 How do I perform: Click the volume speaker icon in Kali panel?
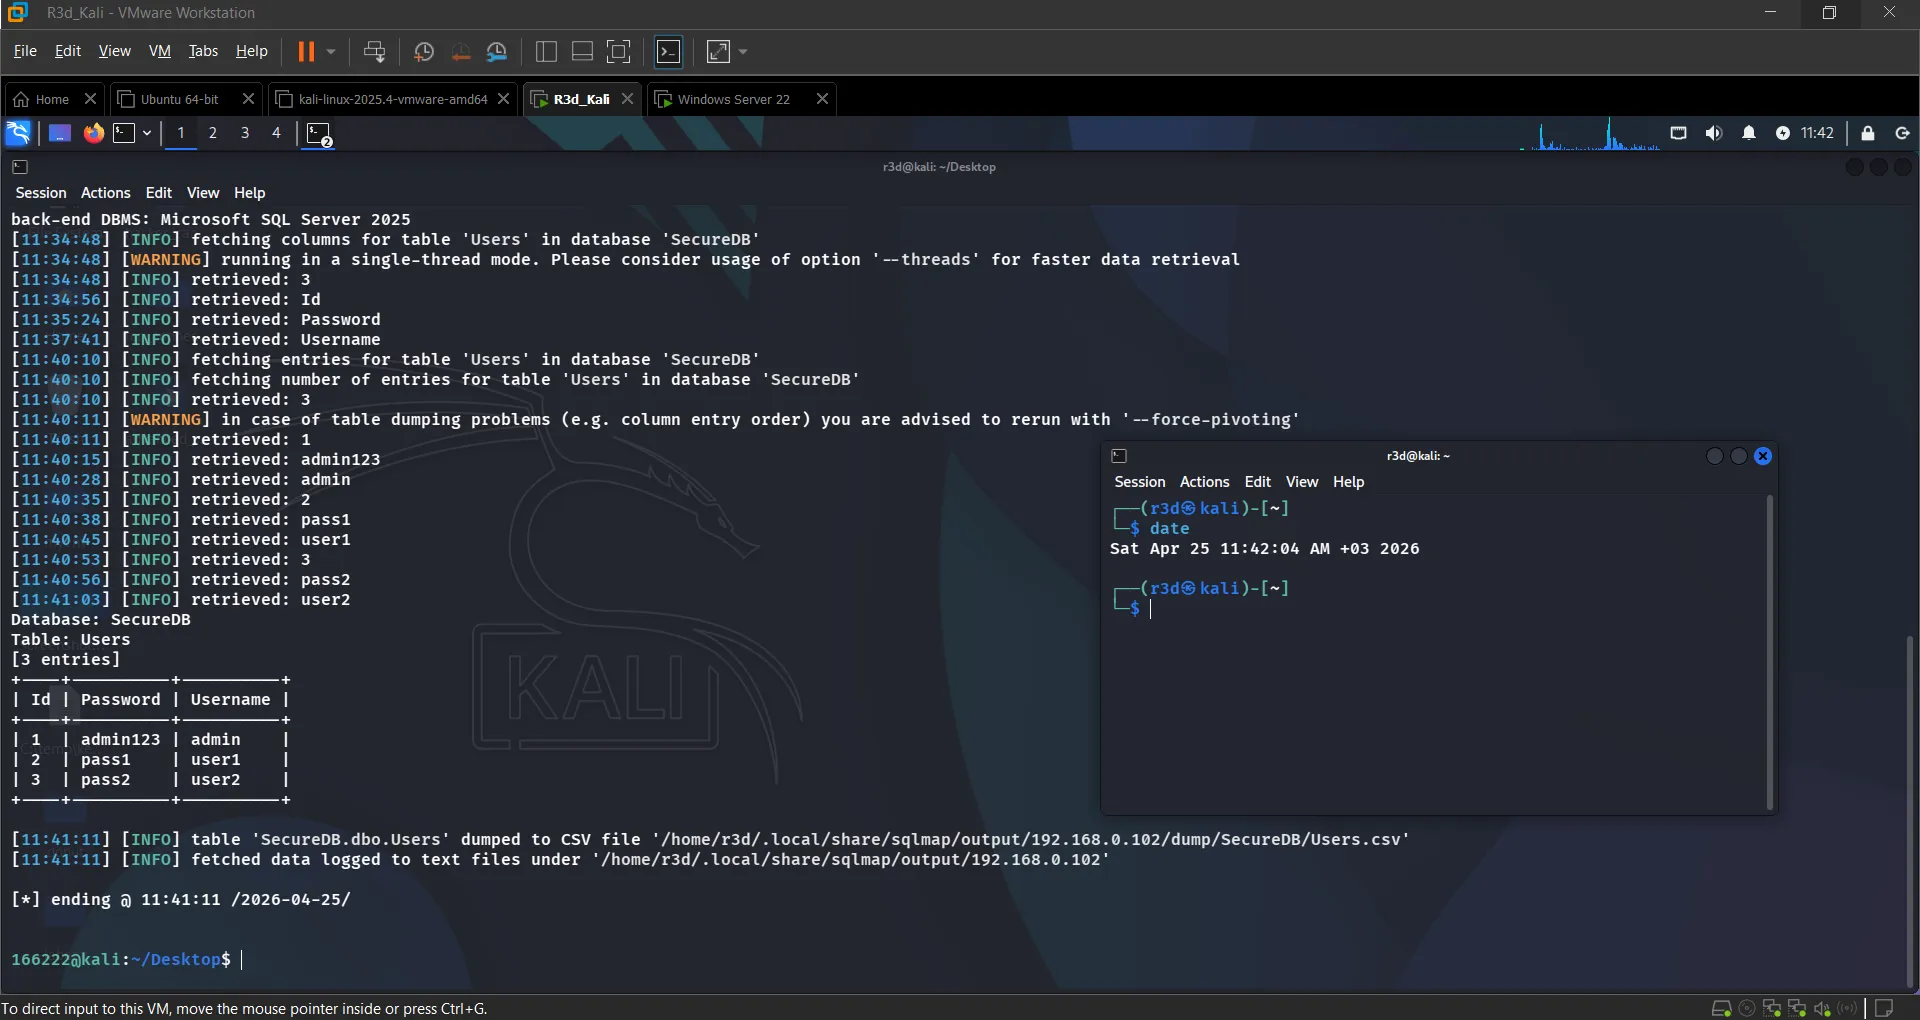[1714, 133]
